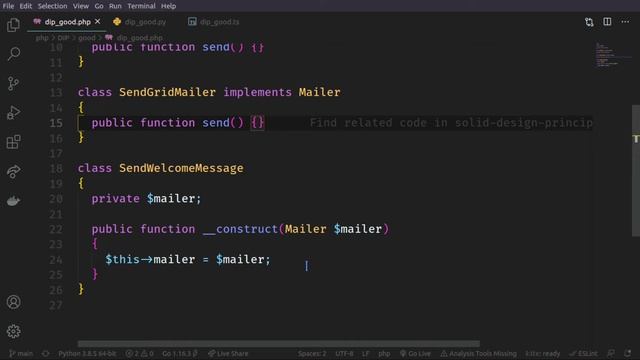Click the Split Editor Right icon
The image size is (640, 360).
coord(607,22)
